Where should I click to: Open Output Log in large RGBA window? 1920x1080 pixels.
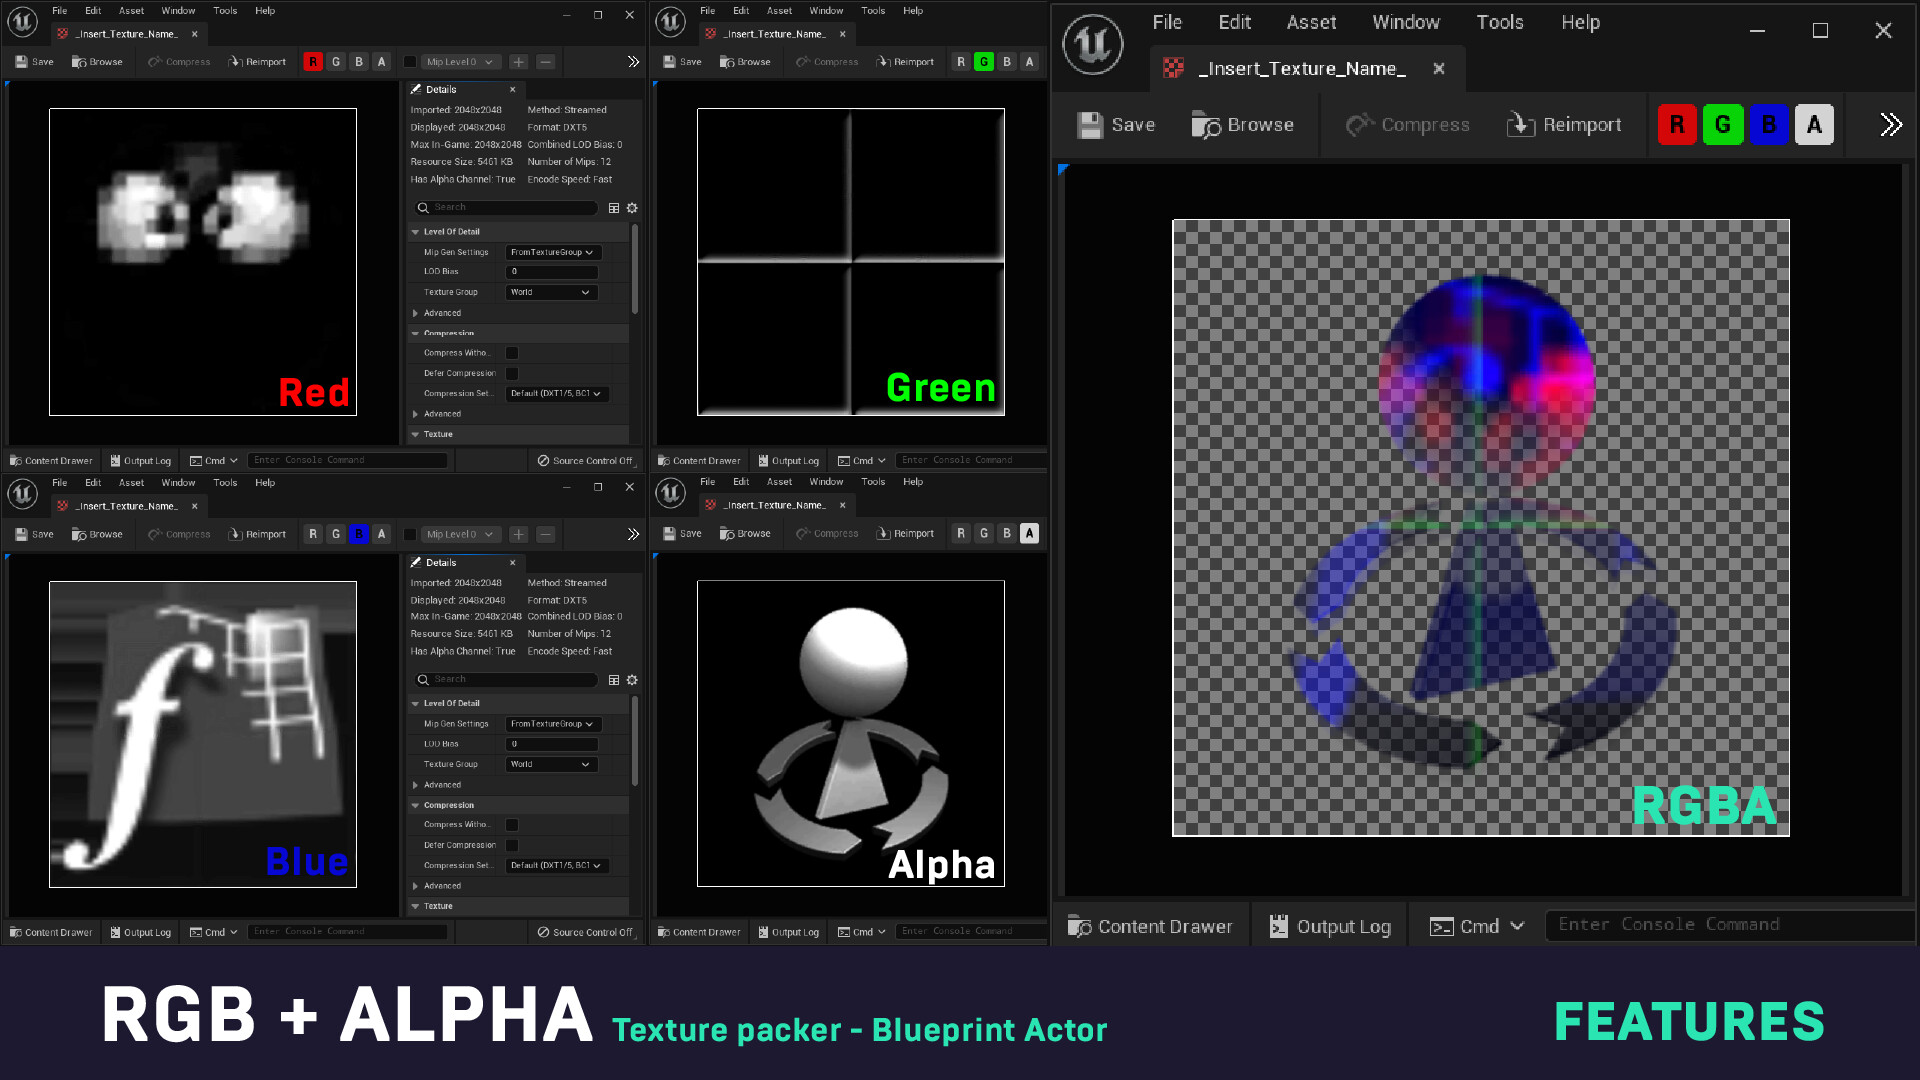(1330, 926)
